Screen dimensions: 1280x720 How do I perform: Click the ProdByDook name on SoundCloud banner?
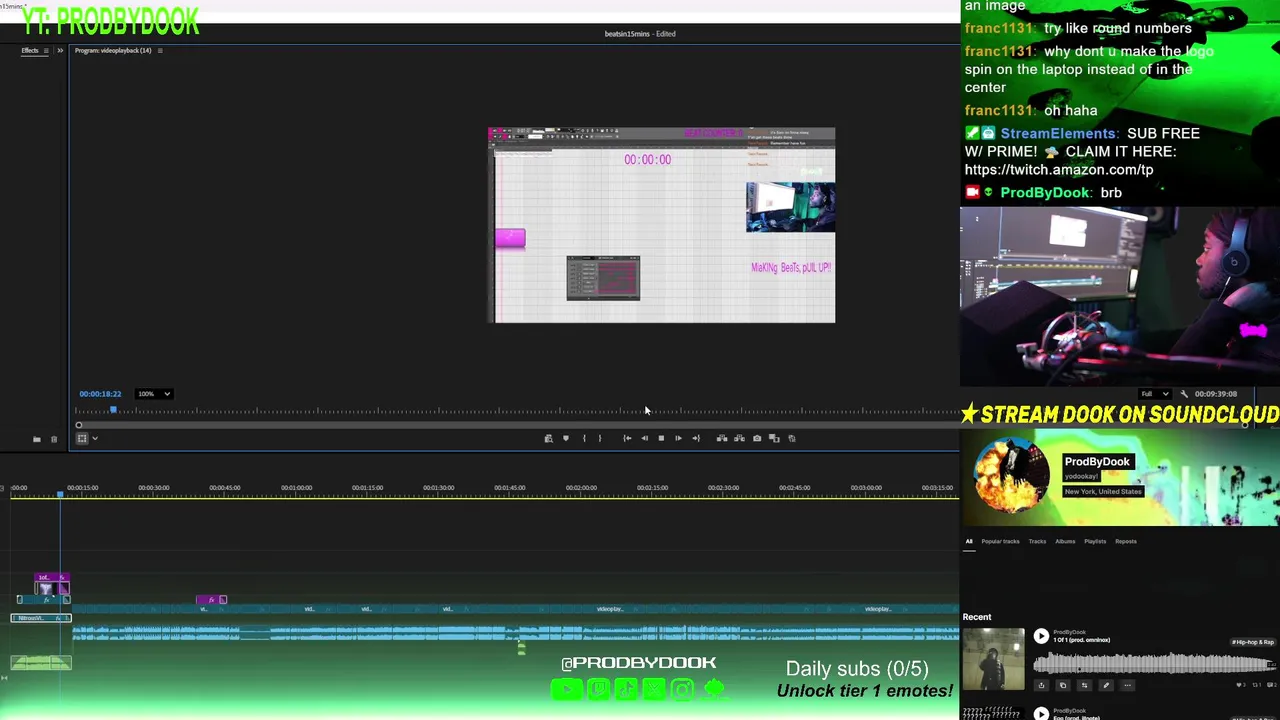pos(1097,461)
